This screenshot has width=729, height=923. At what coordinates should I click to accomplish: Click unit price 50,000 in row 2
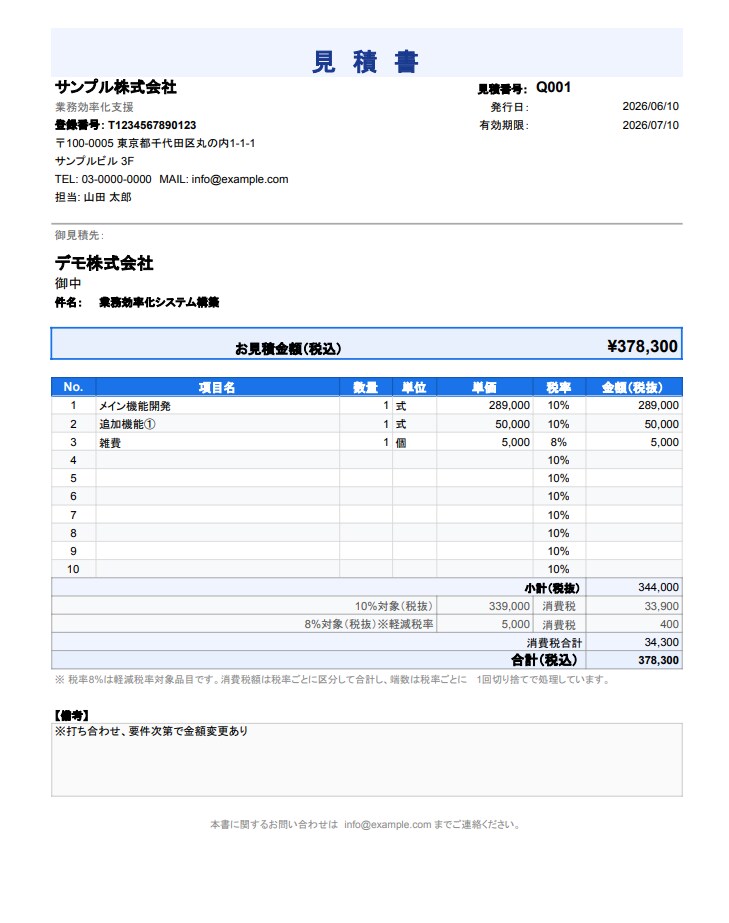(512, 424)
